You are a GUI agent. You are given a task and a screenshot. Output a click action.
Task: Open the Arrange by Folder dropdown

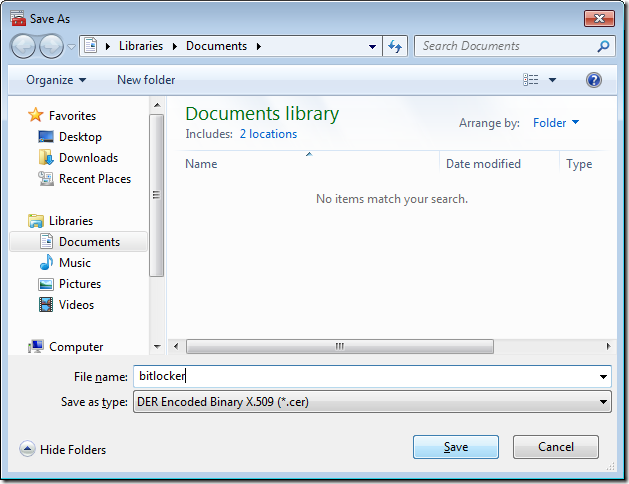[556, 123]
